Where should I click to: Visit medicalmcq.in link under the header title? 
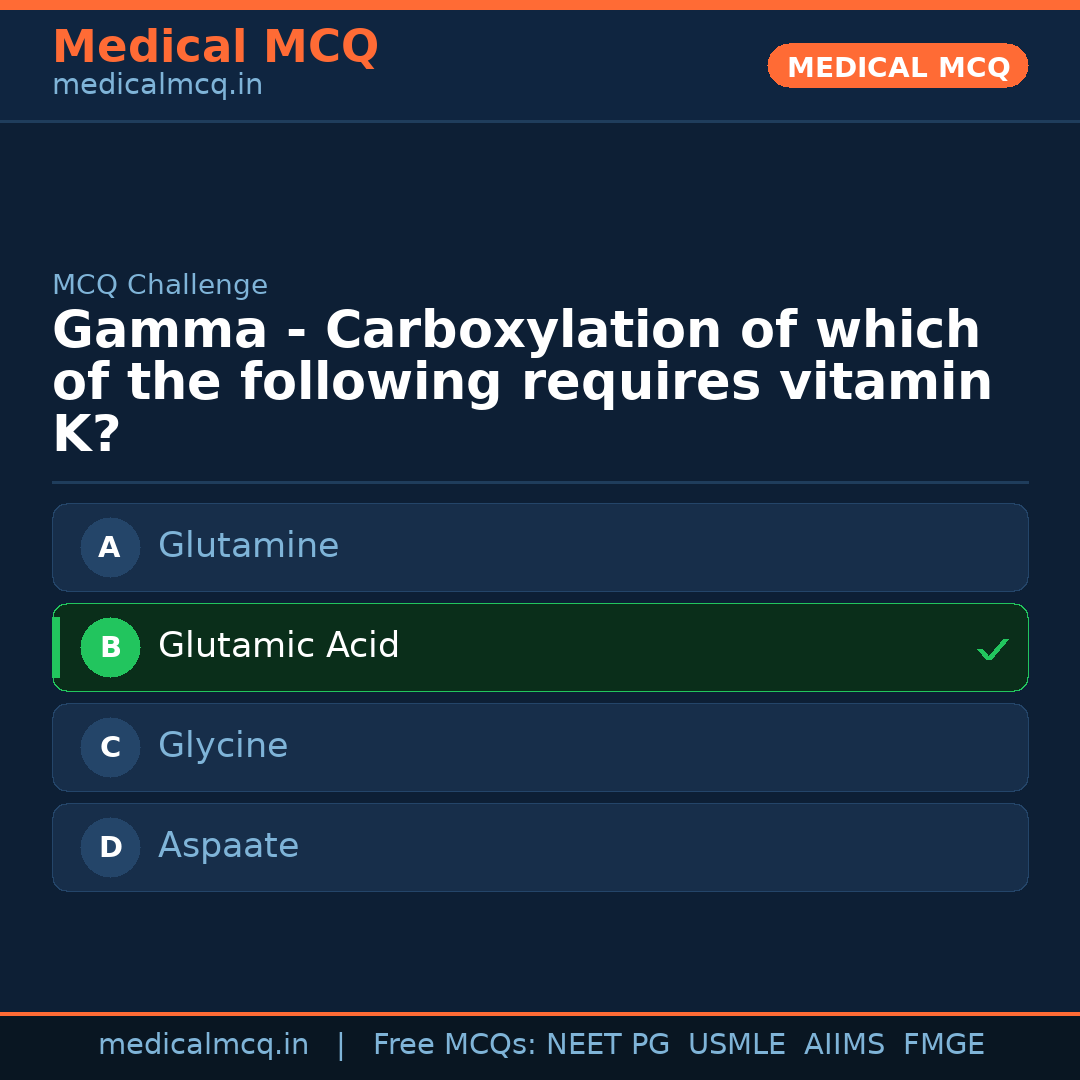pyautogui.click(x=157, y=86)
